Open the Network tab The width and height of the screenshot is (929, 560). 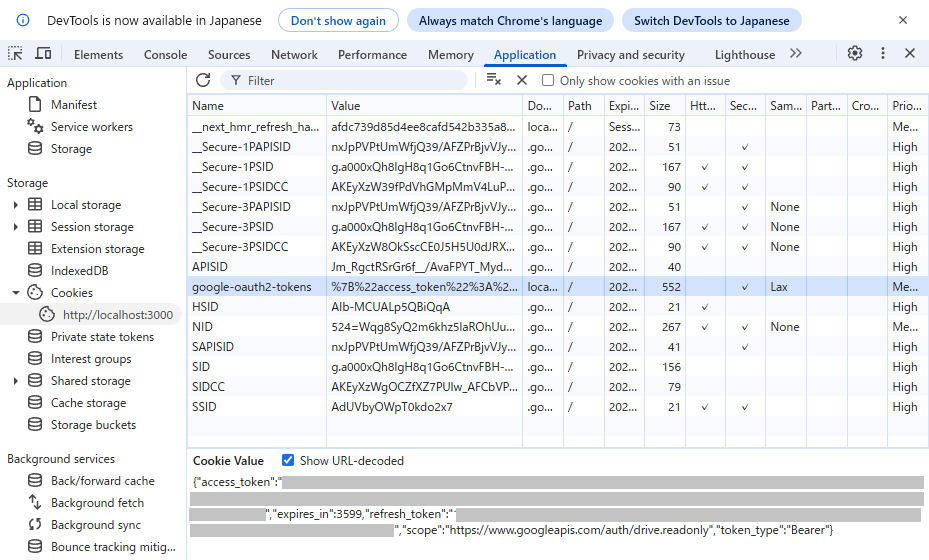point(294,55)
